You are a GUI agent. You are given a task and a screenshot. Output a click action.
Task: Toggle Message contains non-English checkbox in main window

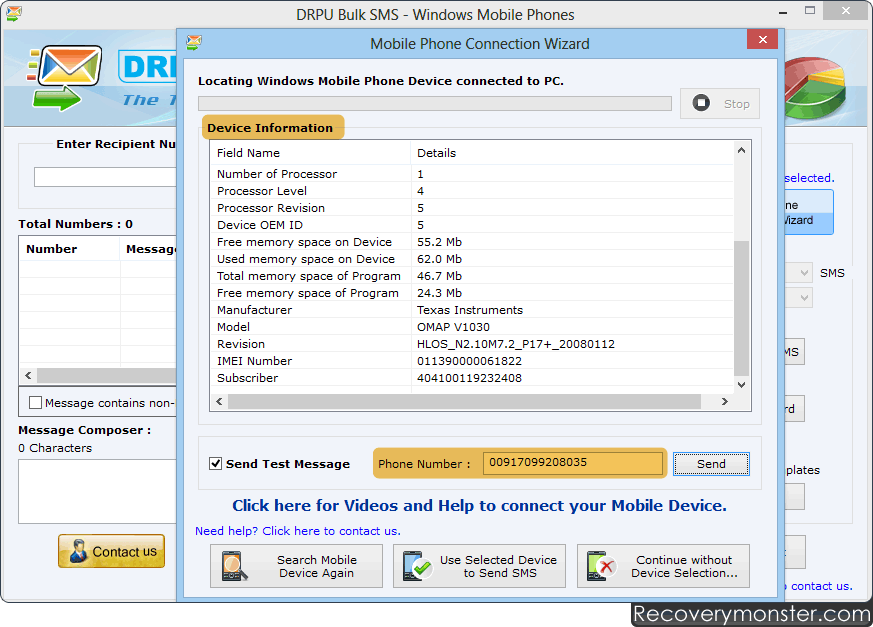[x=35, y=403]
